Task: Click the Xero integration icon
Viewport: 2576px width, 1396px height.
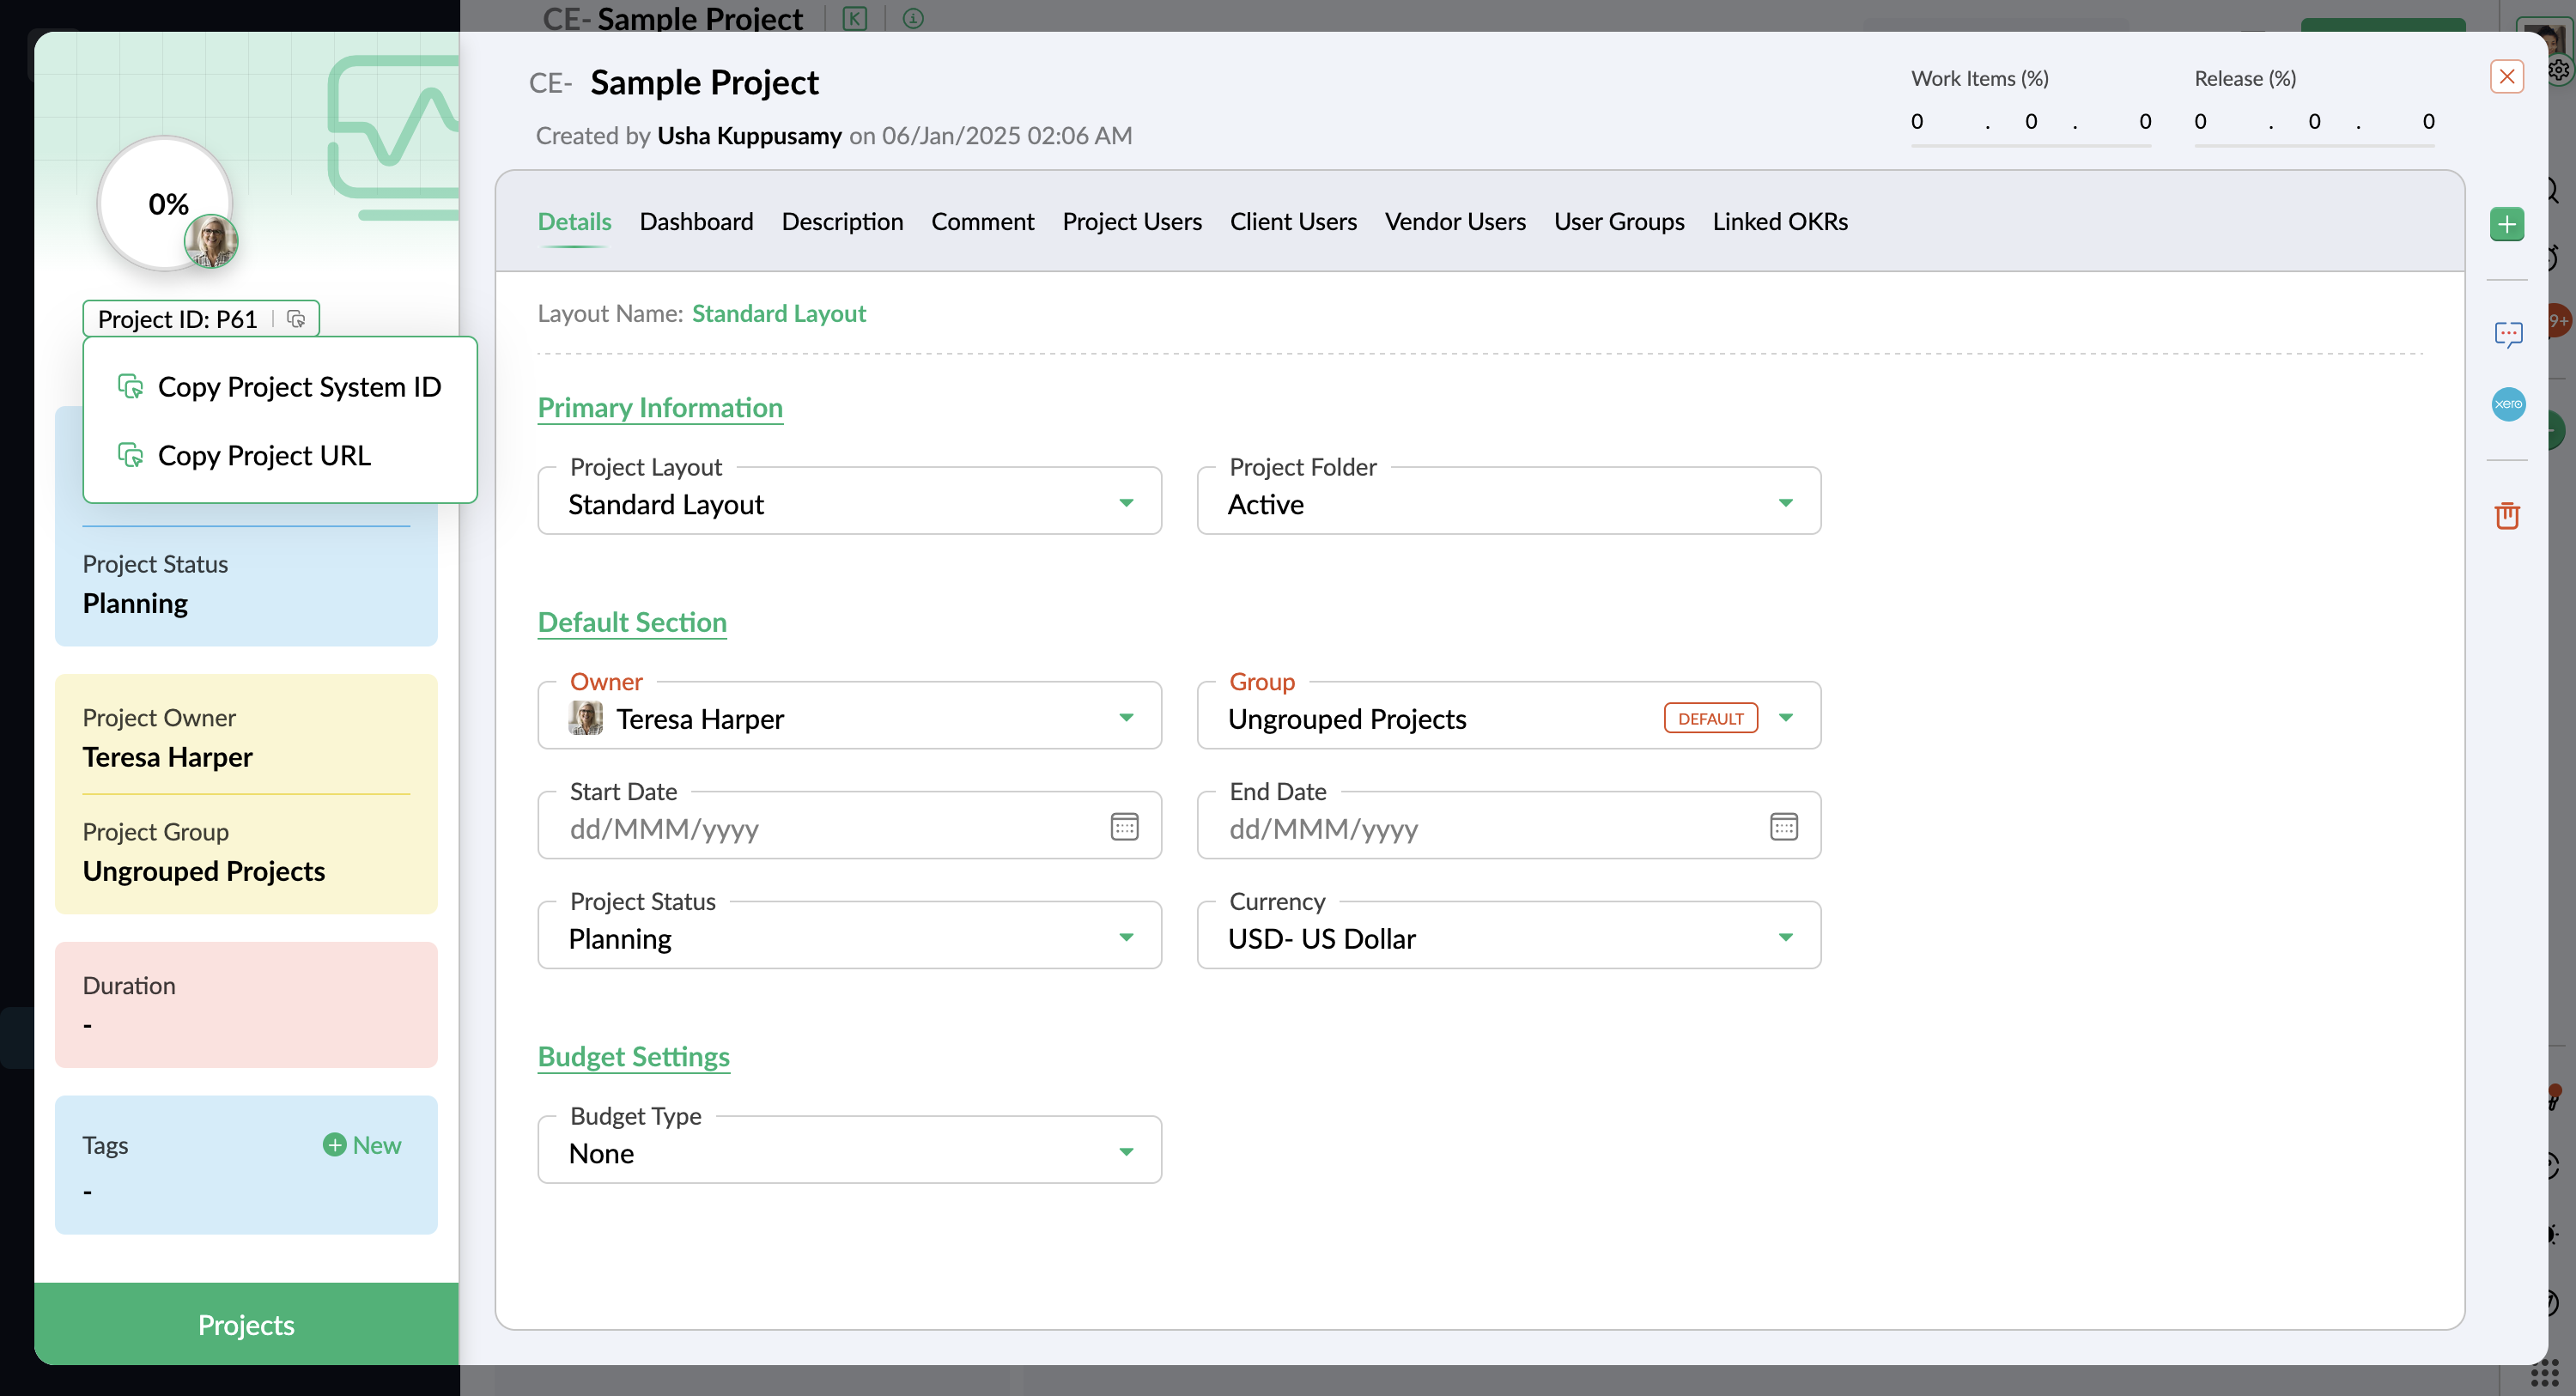Action: click(x=2507, y=404)
